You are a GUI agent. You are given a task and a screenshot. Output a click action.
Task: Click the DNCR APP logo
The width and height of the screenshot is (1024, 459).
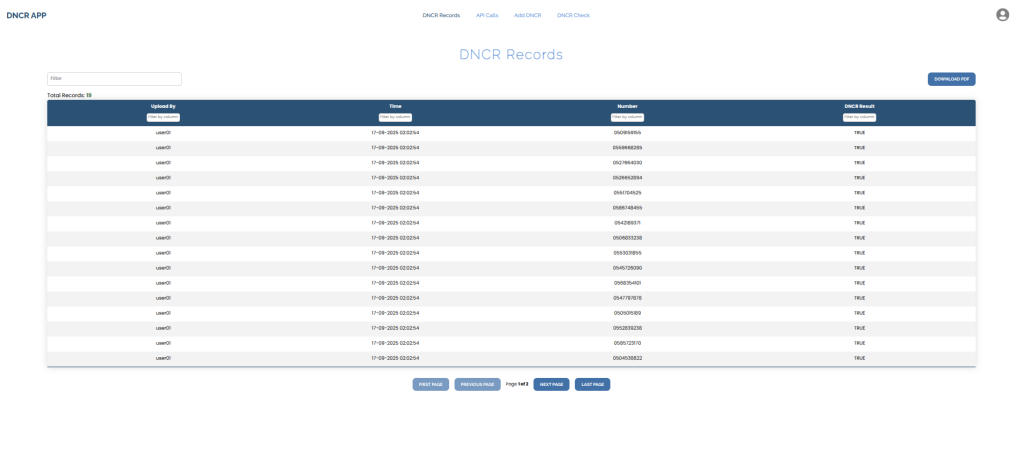coord(27,15)
